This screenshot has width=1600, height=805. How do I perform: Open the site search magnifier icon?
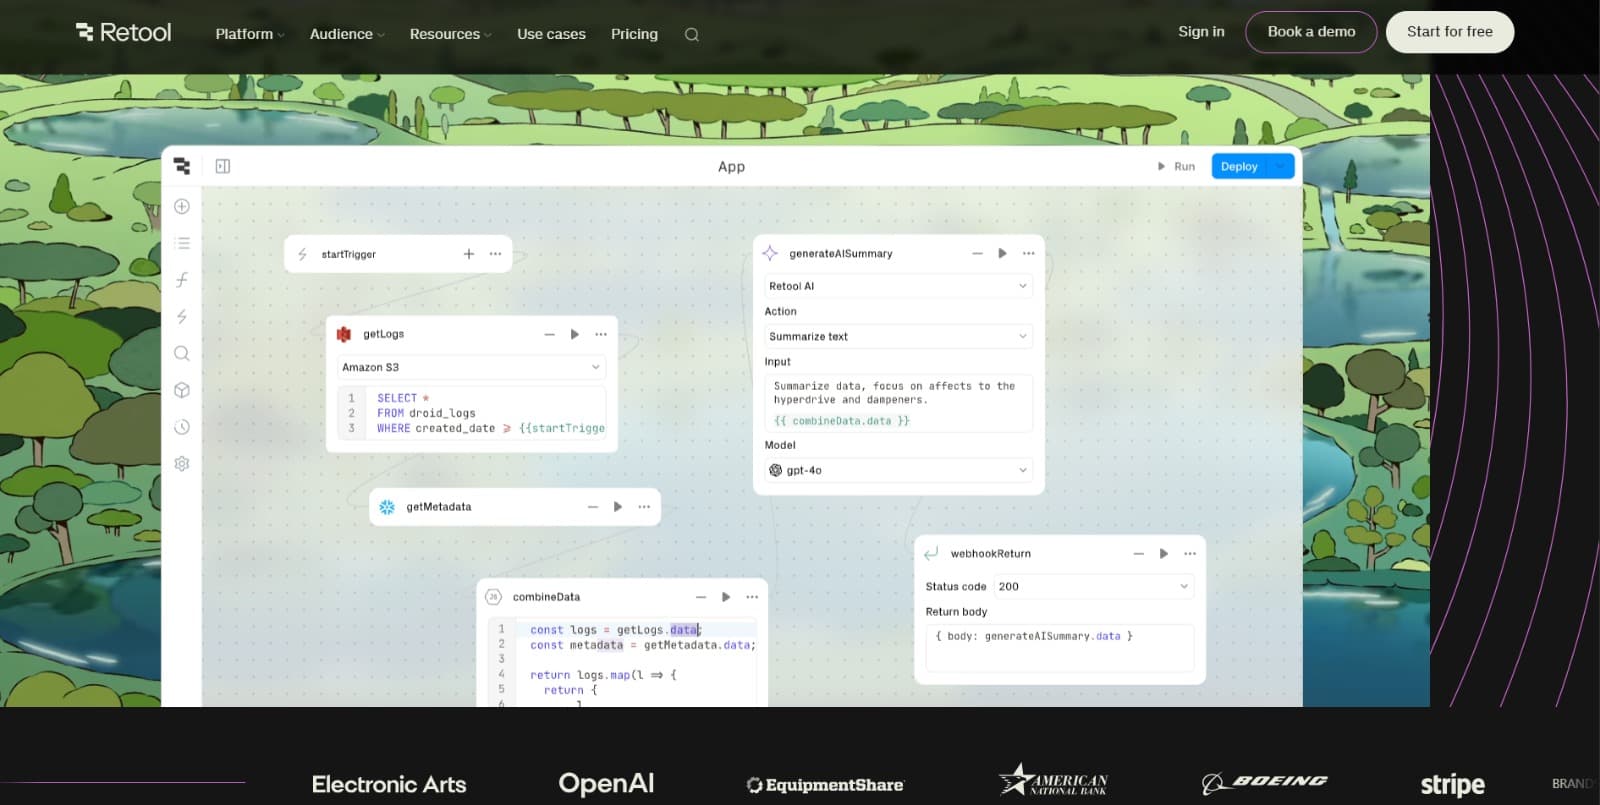[x=691, y=34]
